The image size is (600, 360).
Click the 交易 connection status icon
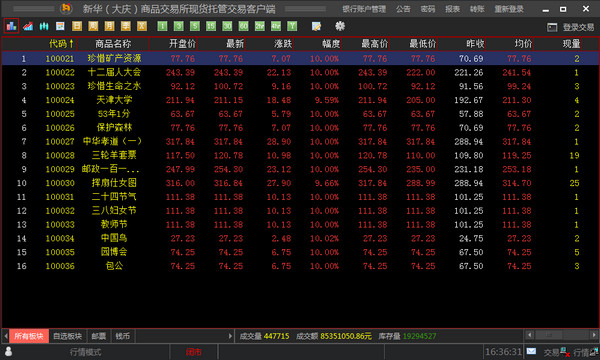coord(565,352)
